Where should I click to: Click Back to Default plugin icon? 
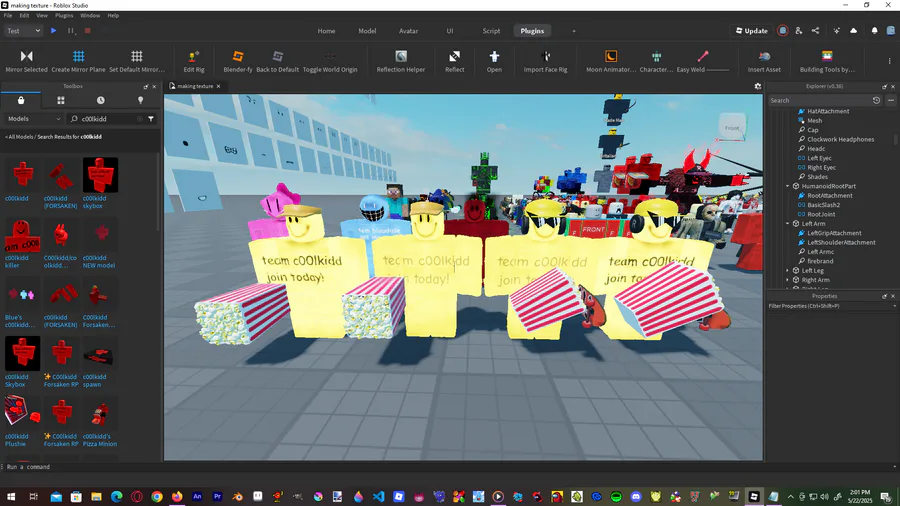pos(278,56)
